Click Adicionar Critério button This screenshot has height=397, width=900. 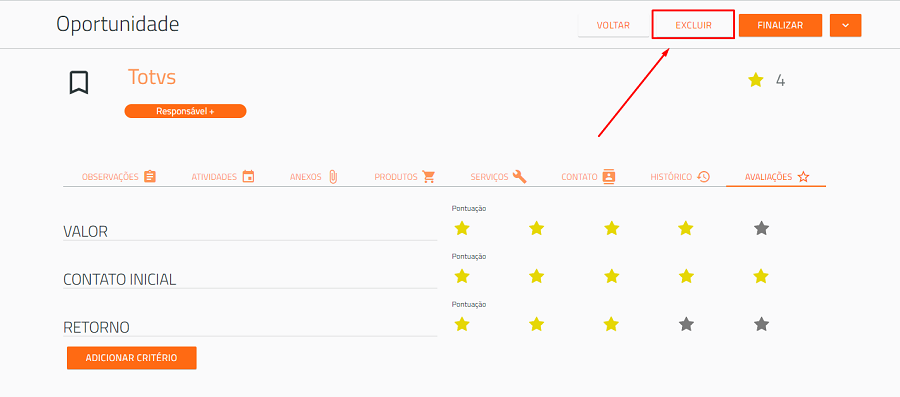point(131,358)
